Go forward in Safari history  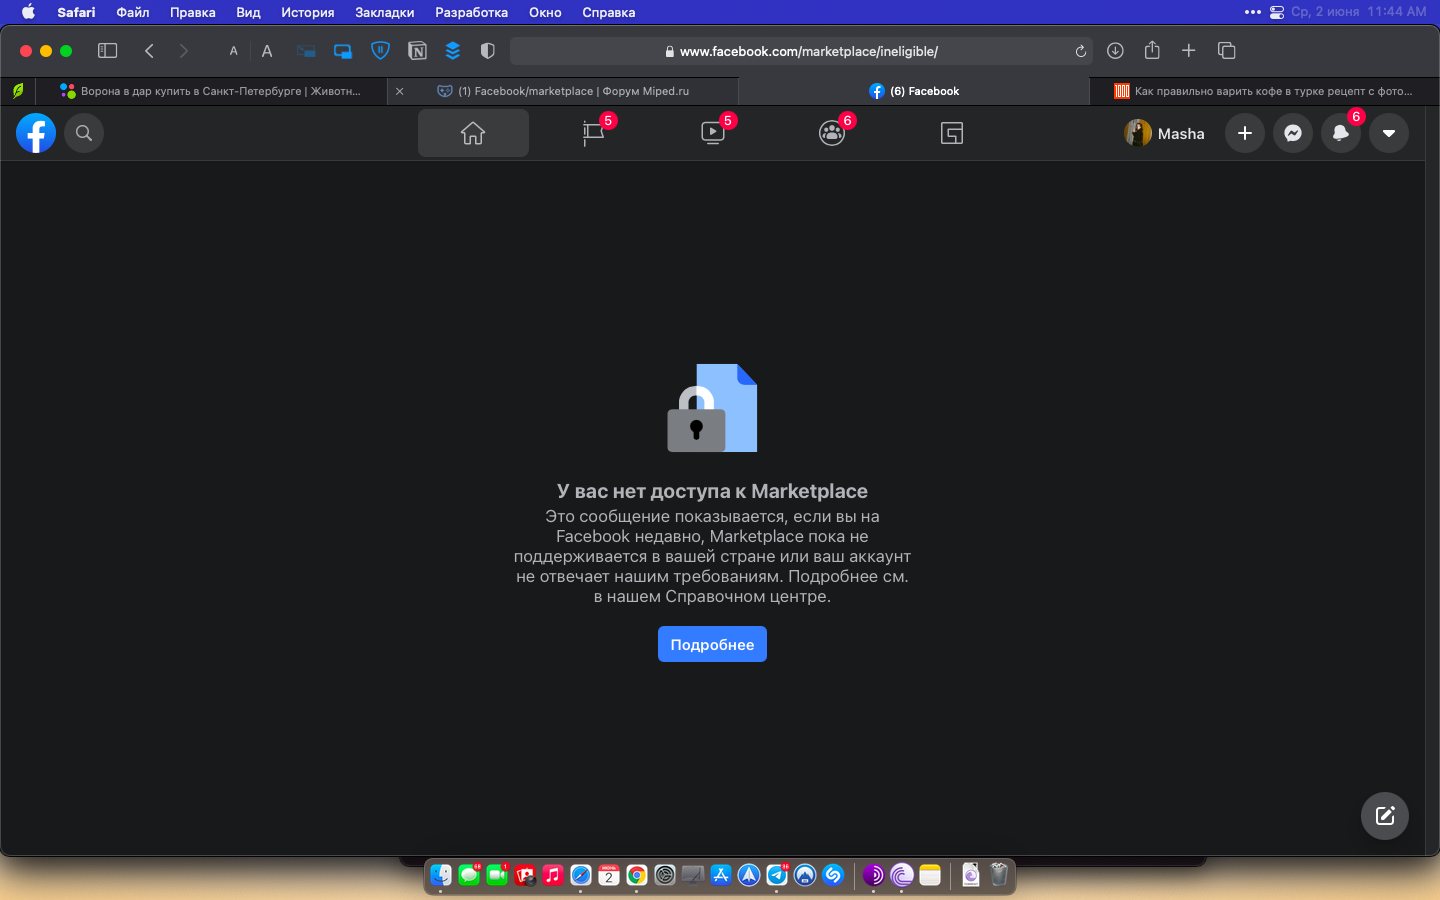tap(183, 51)
